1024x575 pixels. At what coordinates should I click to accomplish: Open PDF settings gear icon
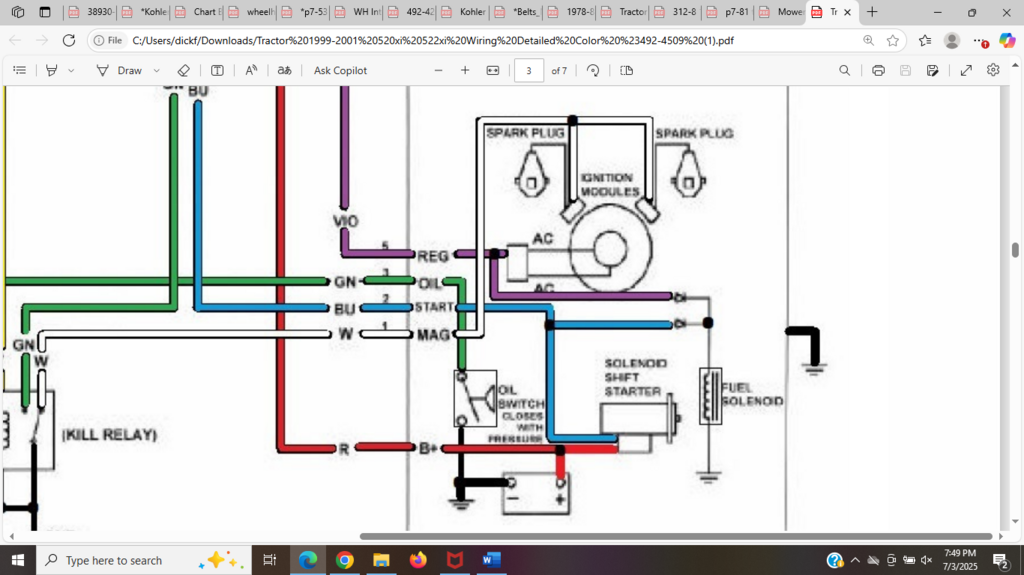coord(993,71)
